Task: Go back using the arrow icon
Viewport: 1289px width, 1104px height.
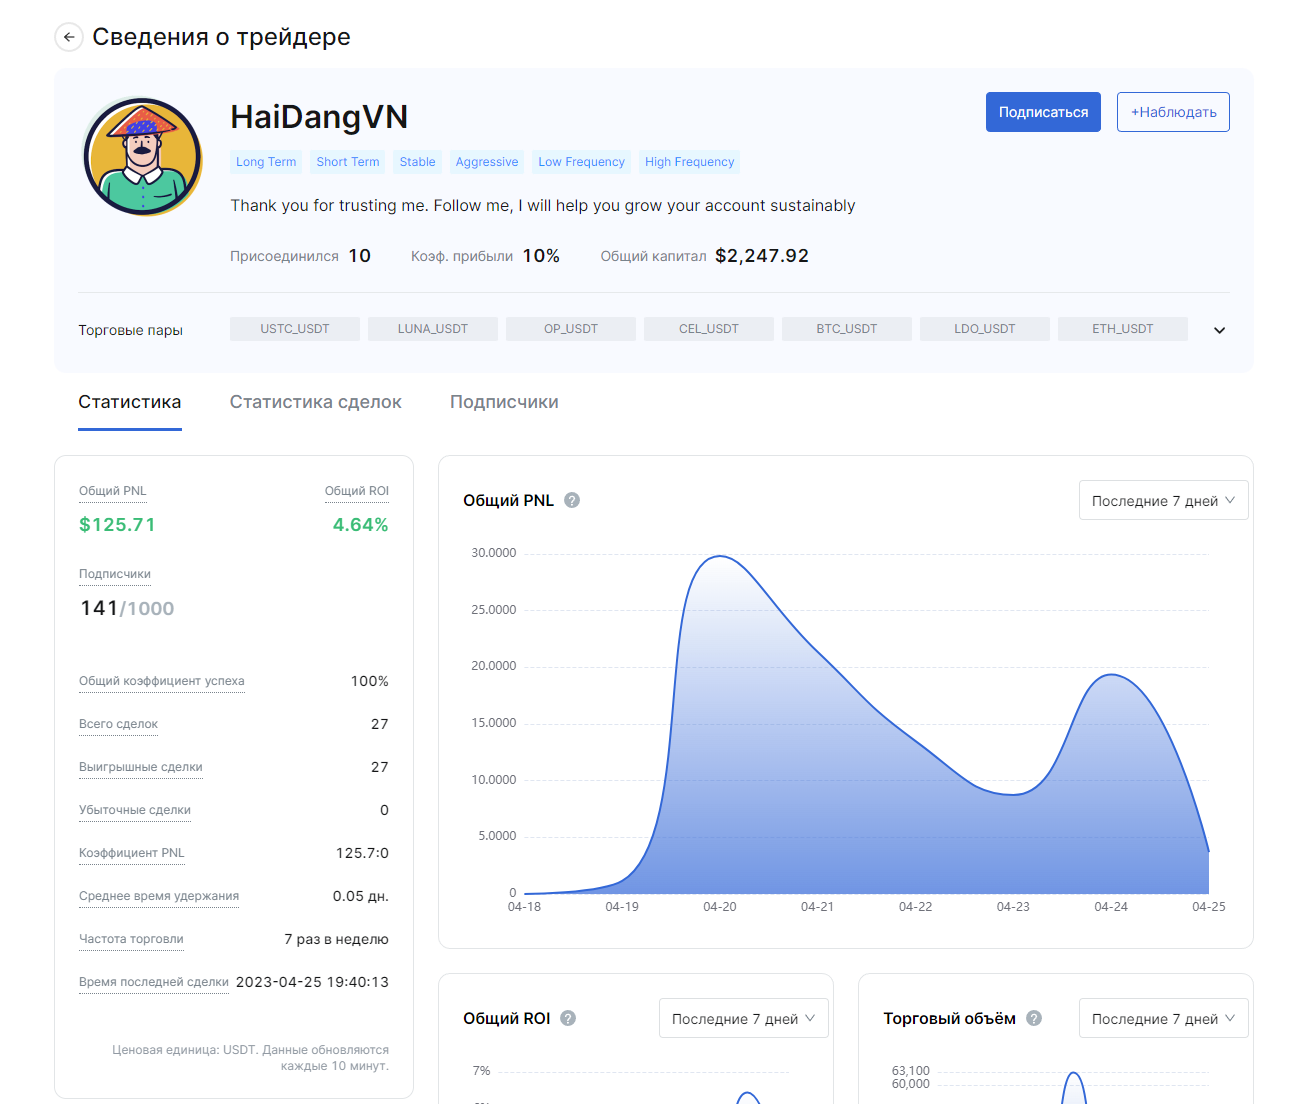Action: pyautogui.click(x=69, y=37)
